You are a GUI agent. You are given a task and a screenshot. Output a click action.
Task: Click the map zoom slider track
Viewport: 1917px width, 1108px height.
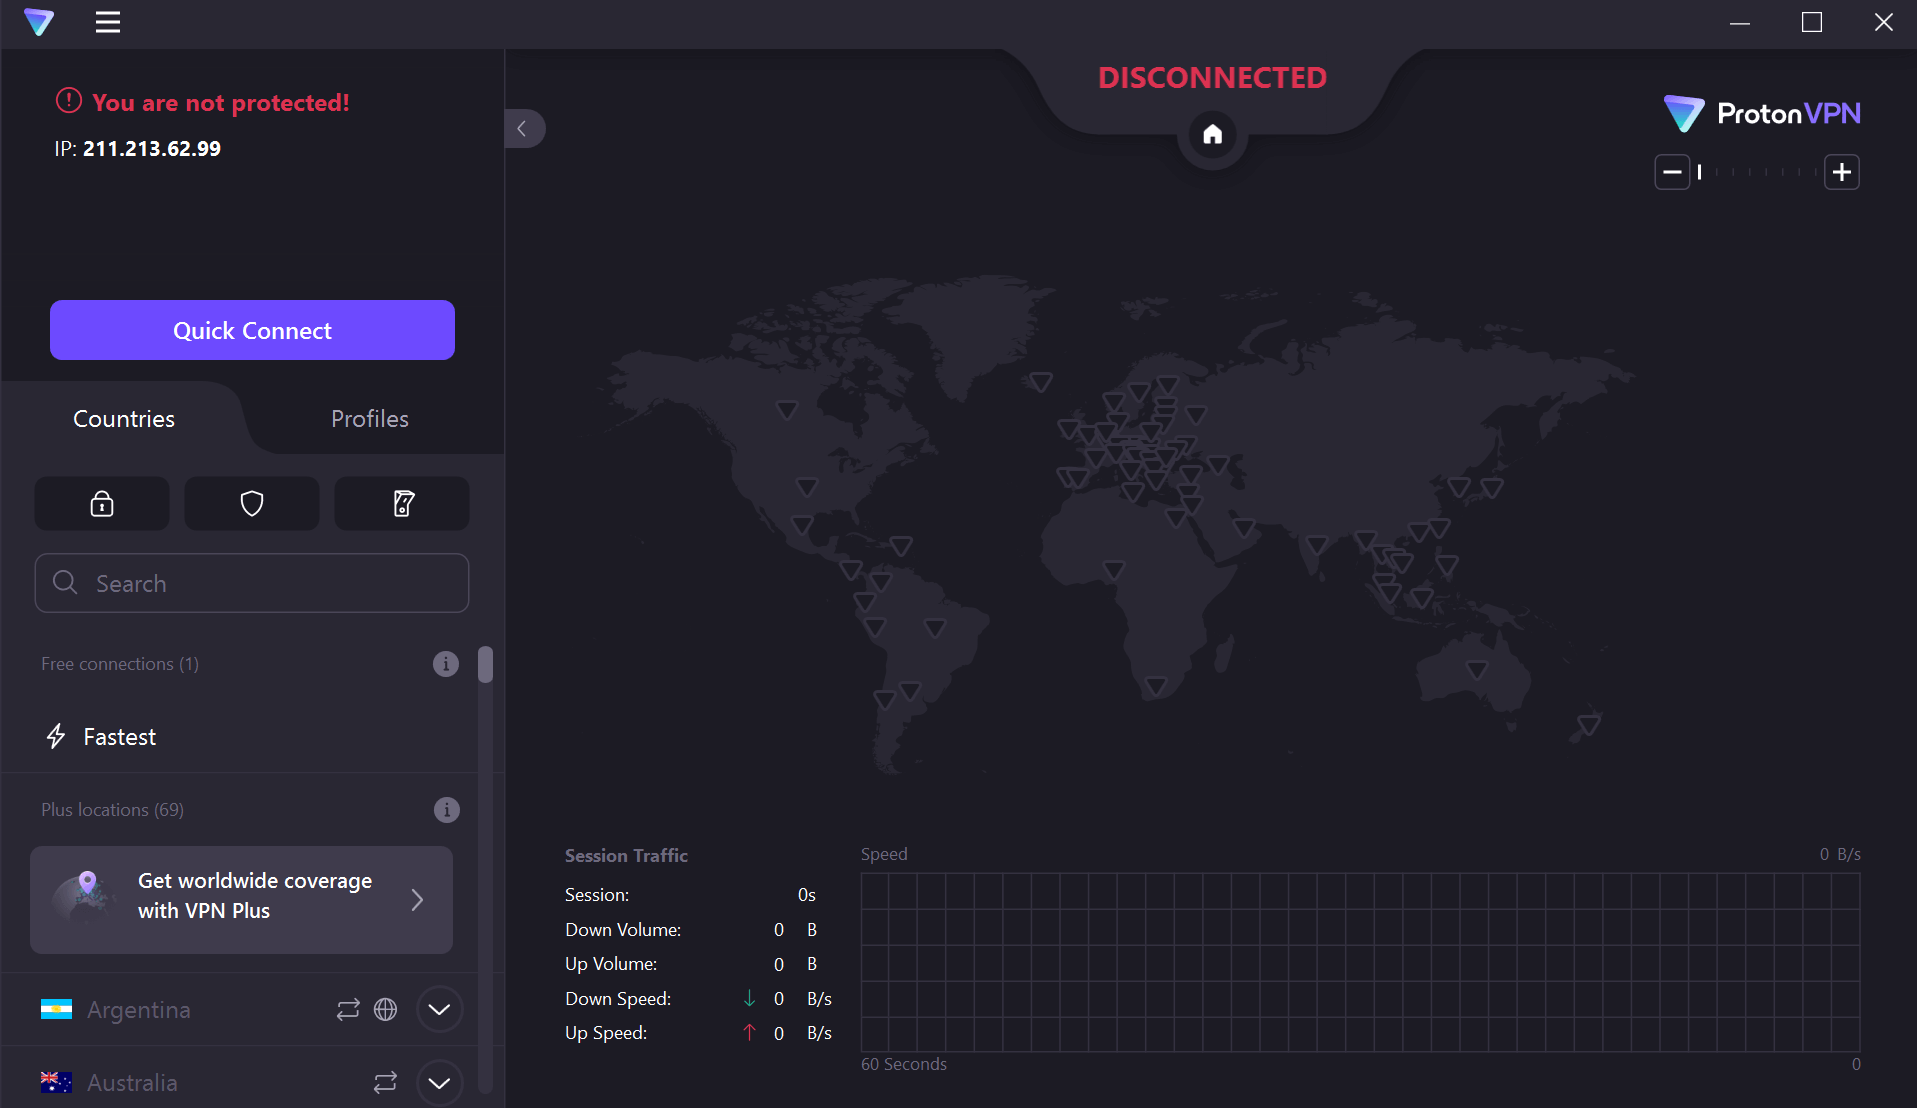point(1757,172)
